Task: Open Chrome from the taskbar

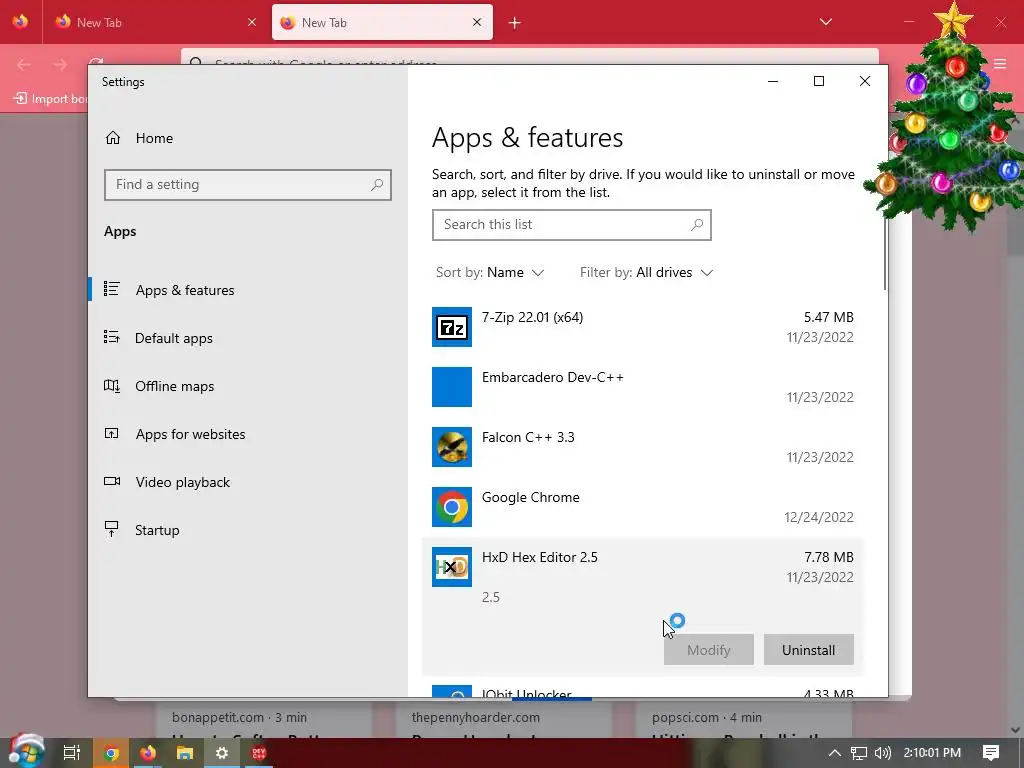Action: 111,753
